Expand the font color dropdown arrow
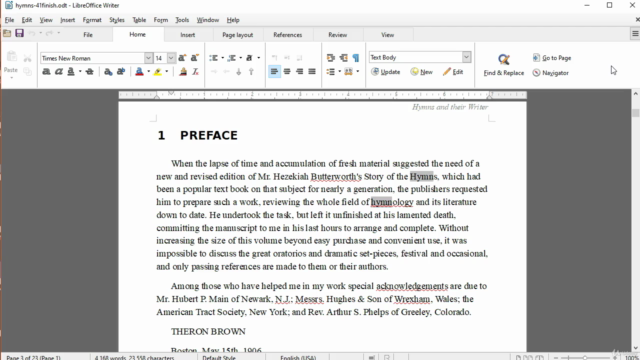The image size is (640, 360). pos(149,72)
